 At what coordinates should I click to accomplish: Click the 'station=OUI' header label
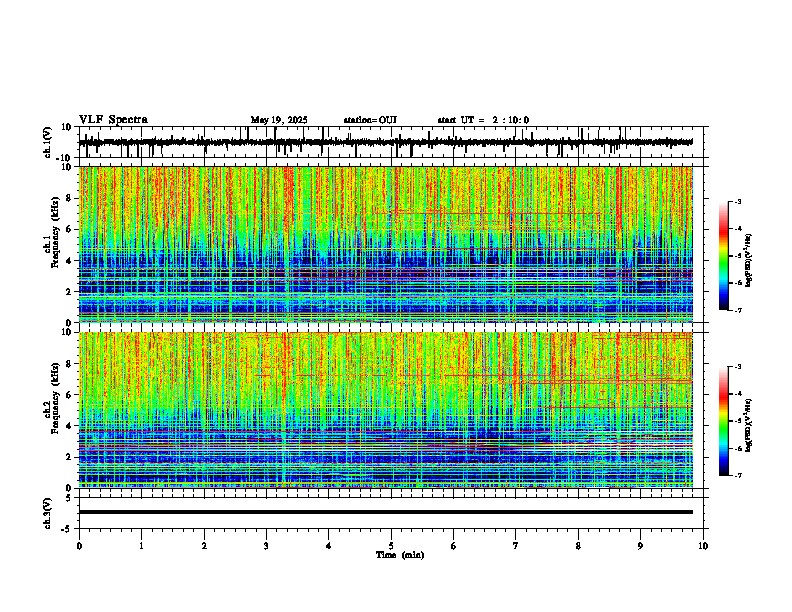[370, 120]
